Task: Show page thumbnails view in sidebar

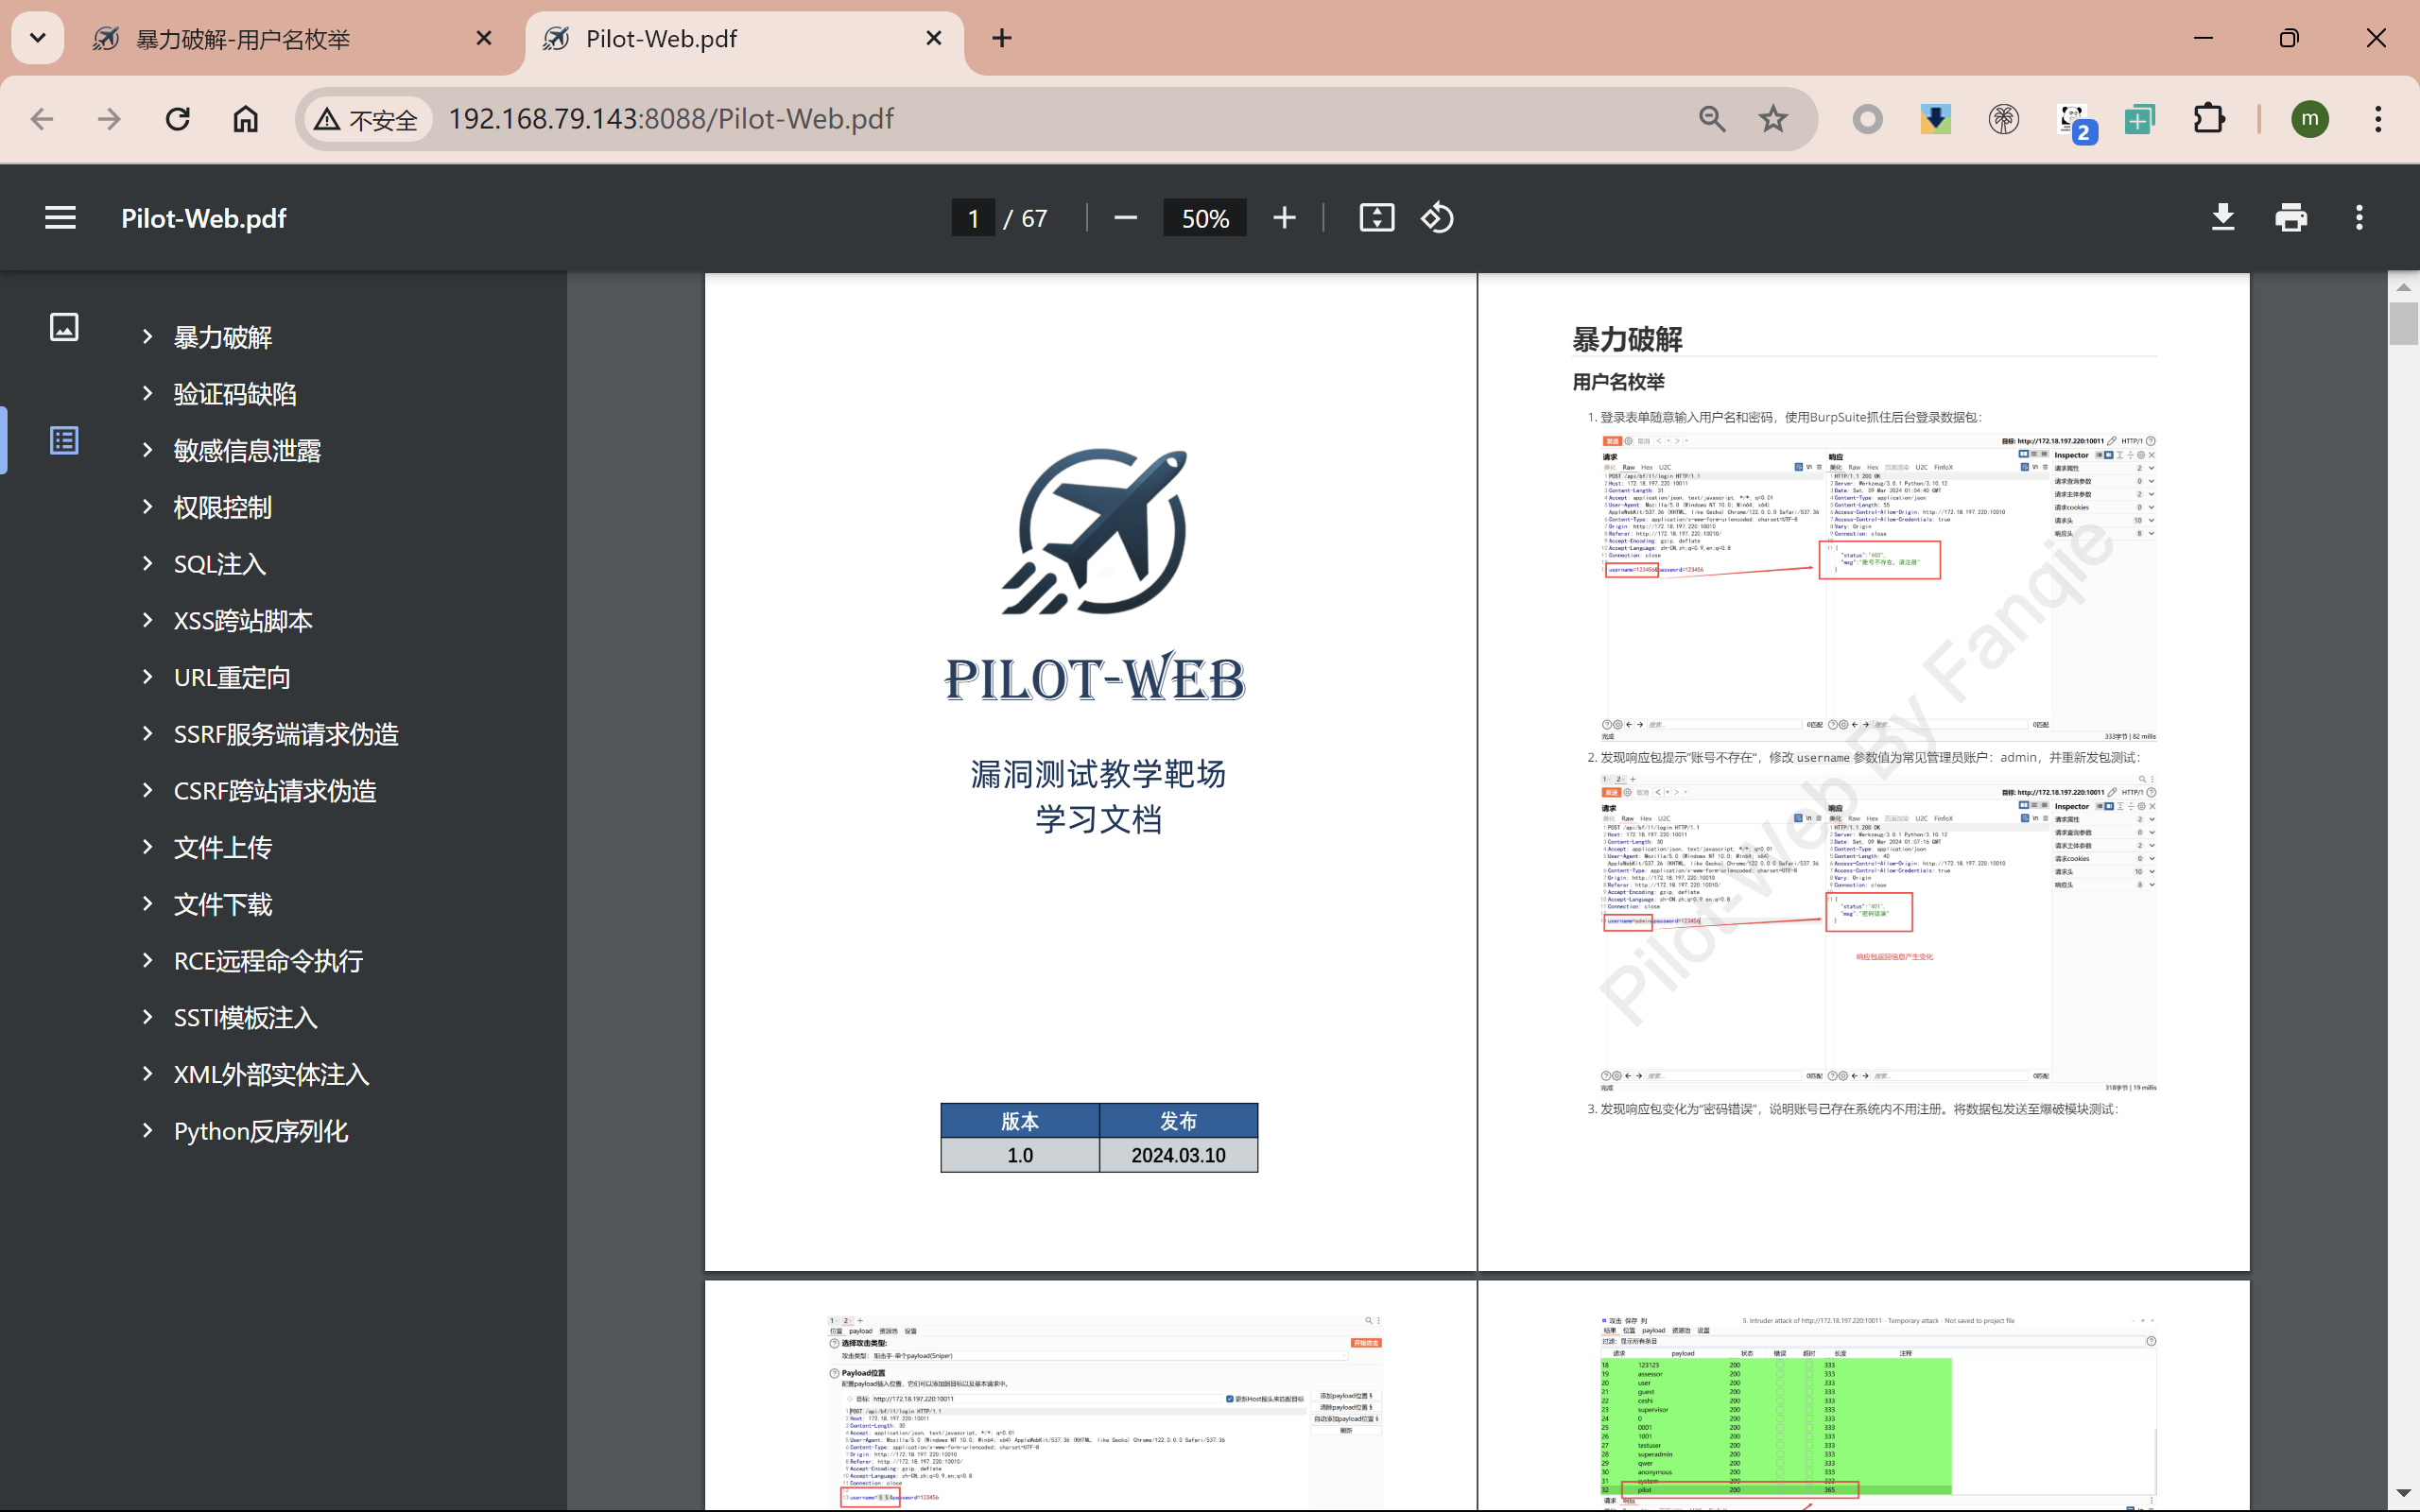Action: click(64, 327)
